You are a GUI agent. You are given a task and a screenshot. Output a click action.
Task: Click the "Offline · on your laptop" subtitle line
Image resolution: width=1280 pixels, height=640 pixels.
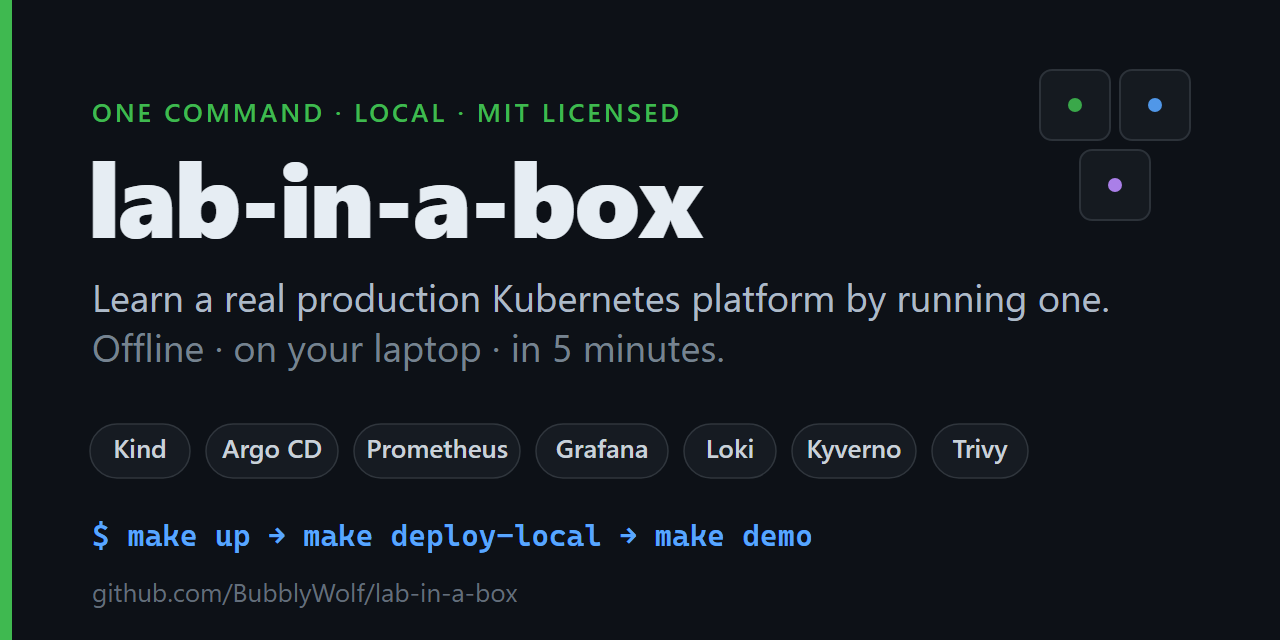(x=408, y=350)
